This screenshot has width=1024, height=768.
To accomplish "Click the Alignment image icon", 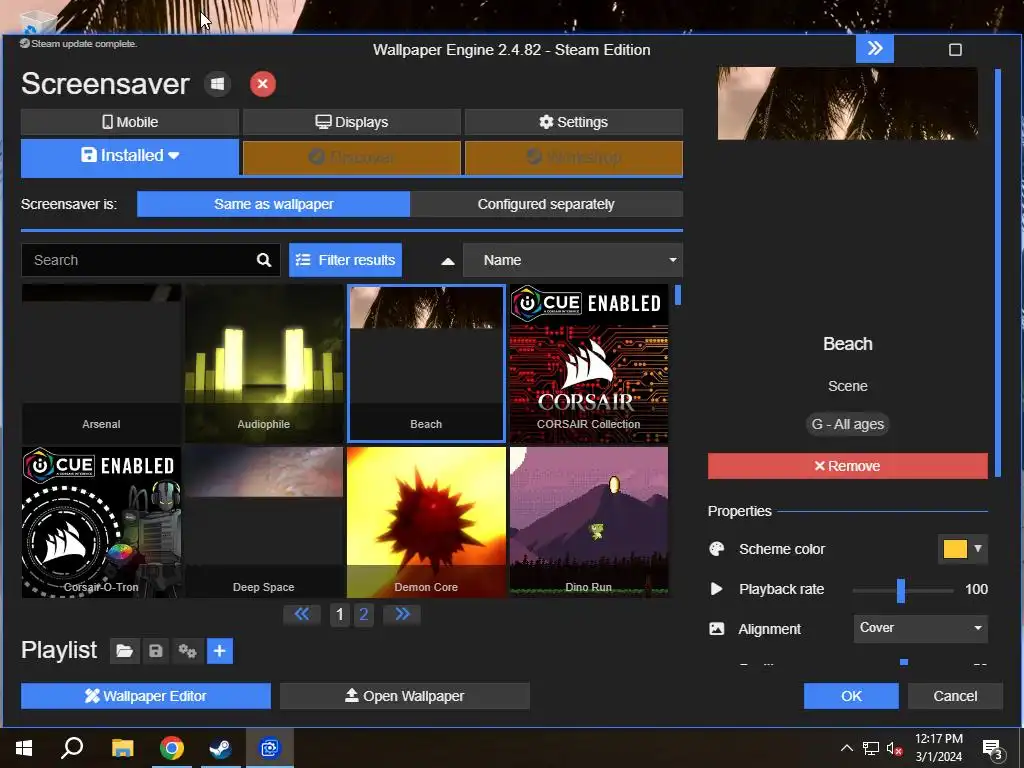I will click(x=716, y=629).
